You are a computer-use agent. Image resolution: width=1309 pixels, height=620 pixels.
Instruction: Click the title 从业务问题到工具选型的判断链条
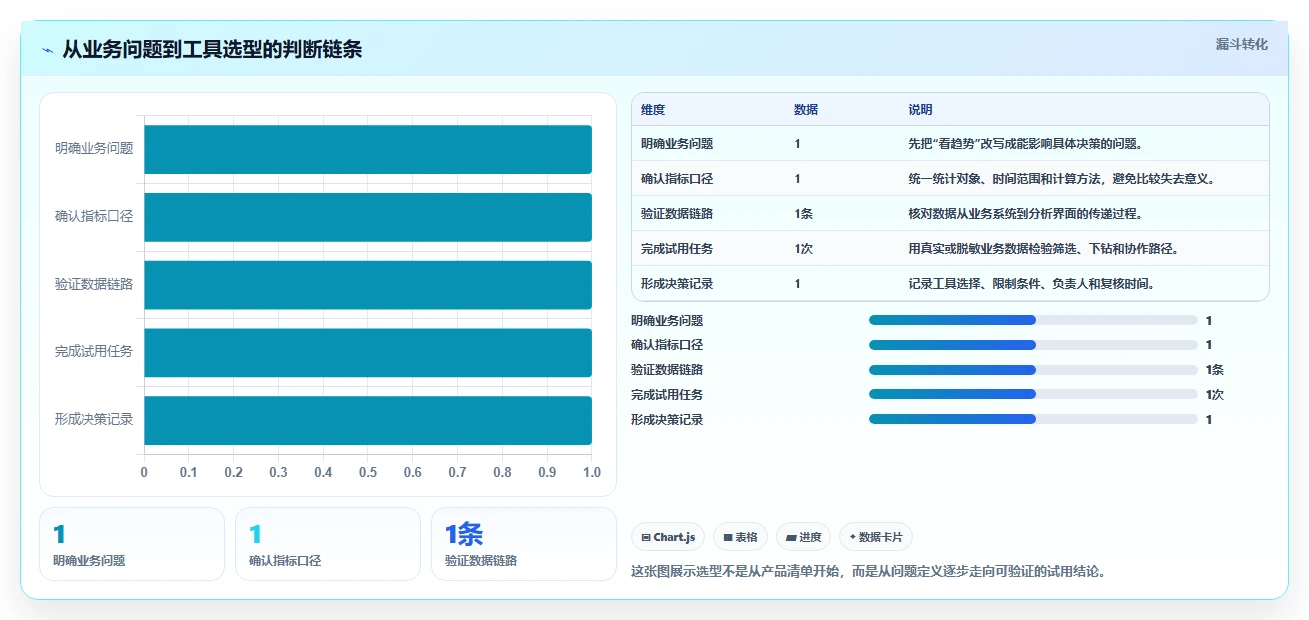click(x=212, y=50)
